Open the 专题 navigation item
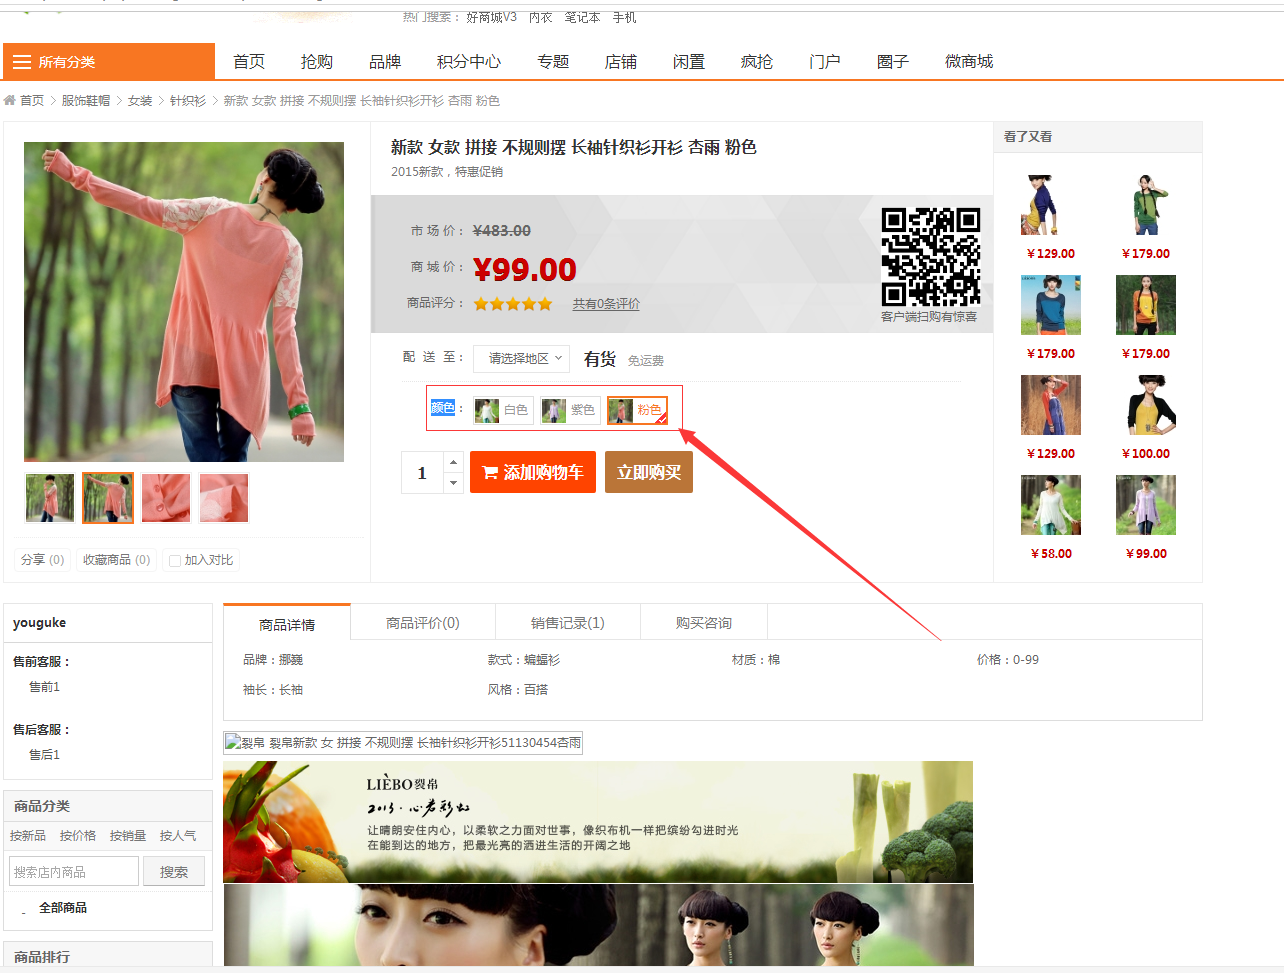The width and height of the screenshot is (1284, 973). [x=553, y=62]
